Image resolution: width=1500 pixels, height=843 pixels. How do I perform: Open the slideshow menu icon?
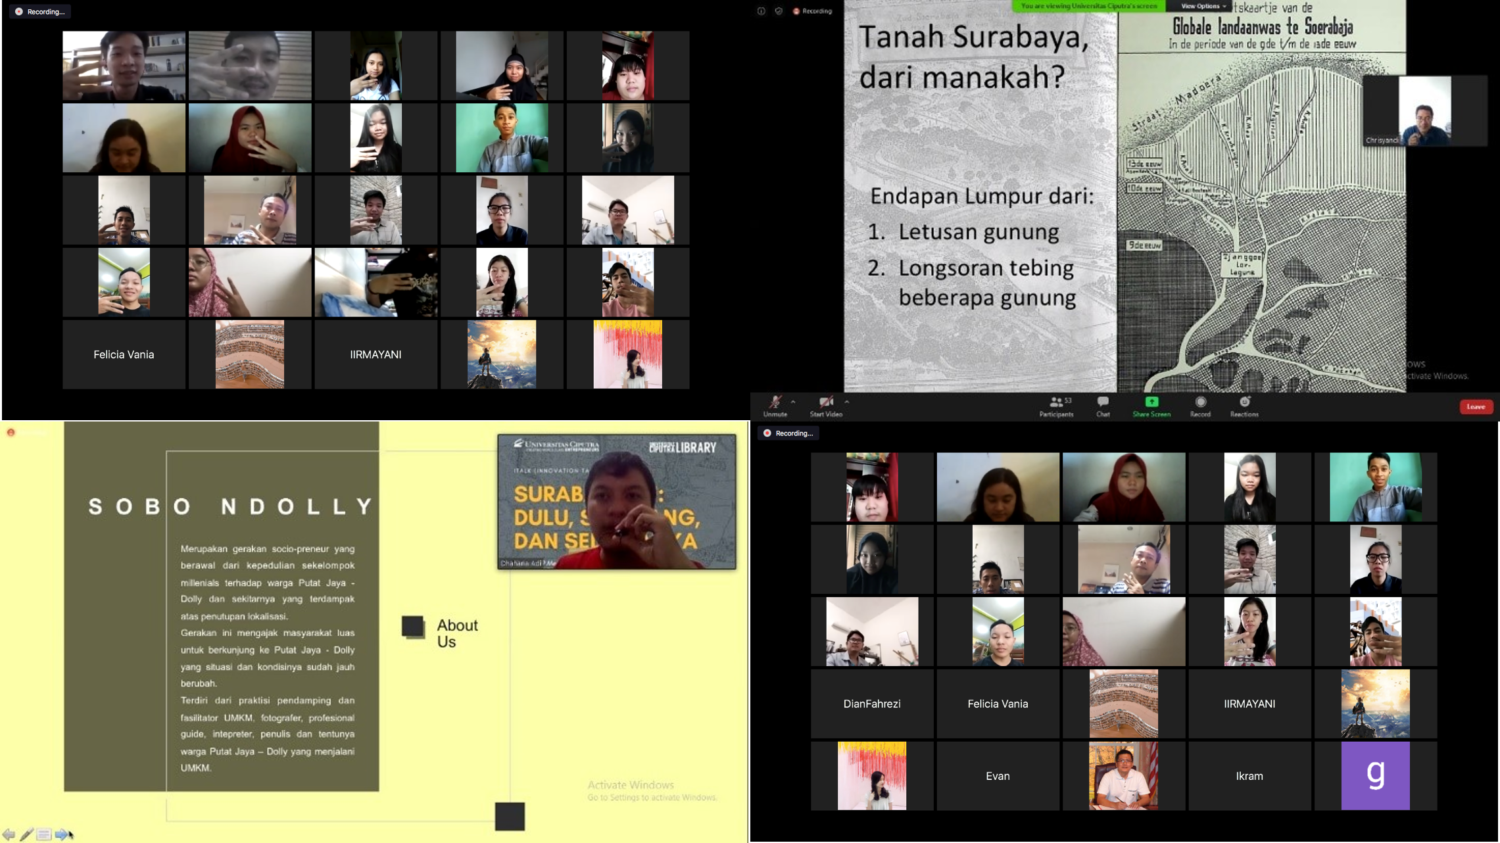click(x=44, y=834)
